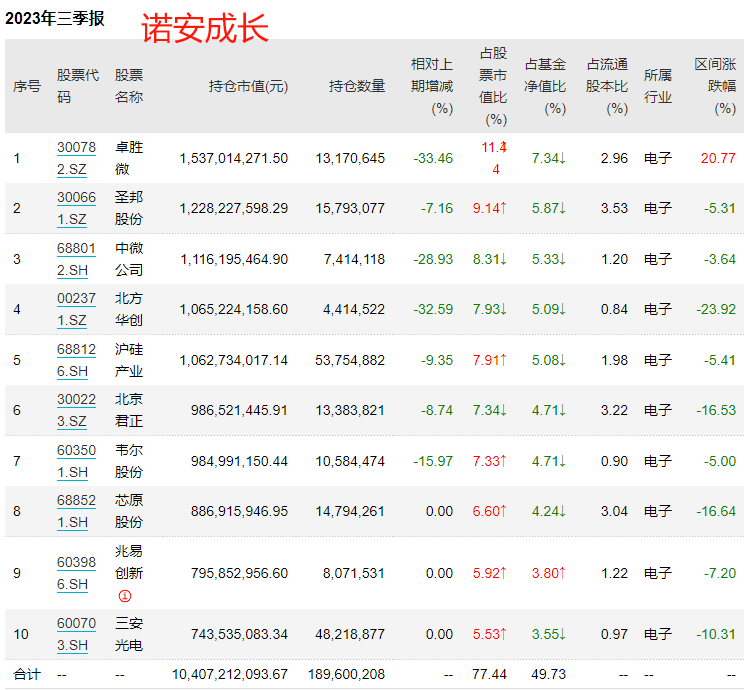Screen dimensions: 744x690
Task: Click the 占基金净值比(%) column header
Action: (545, 86)
